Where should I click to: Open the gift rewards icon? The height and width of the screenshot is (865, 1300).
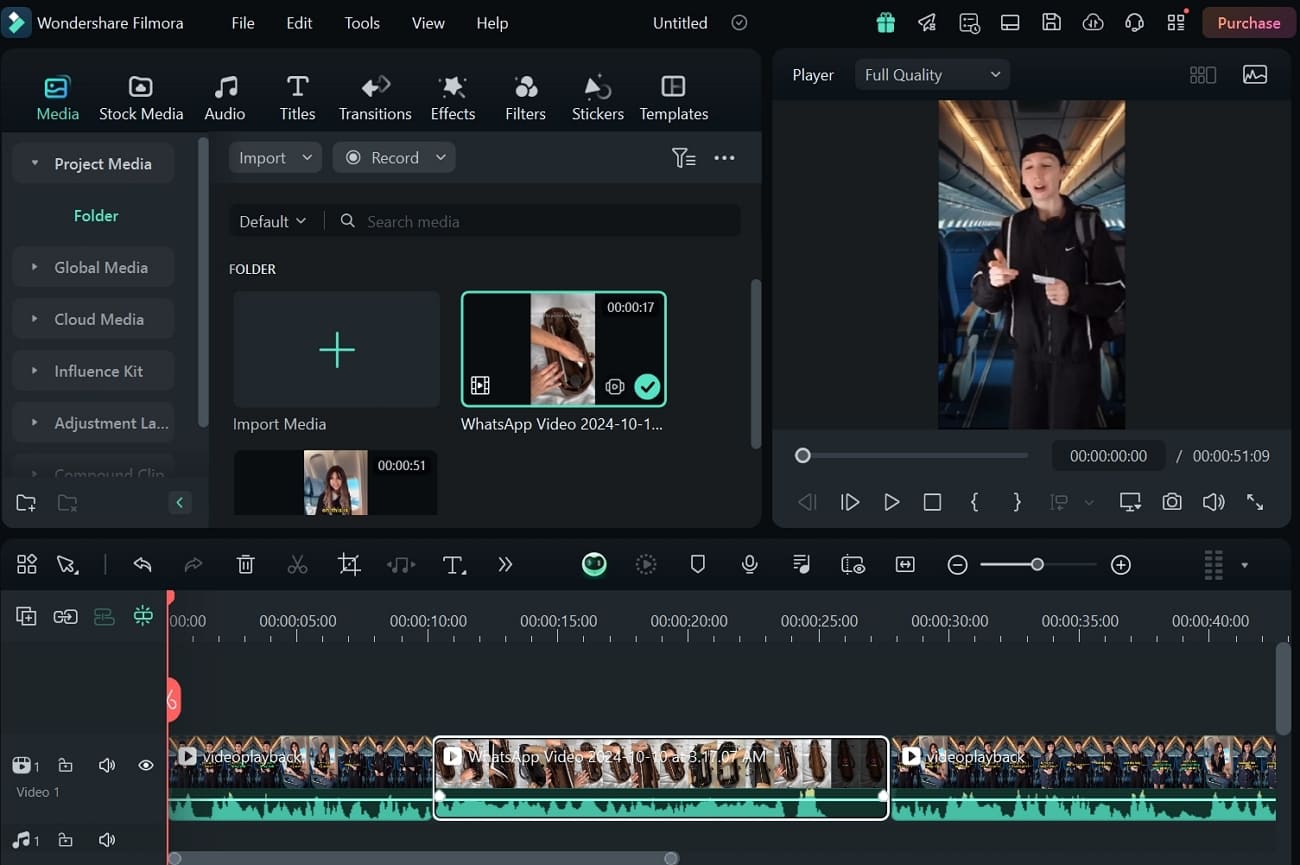click(x=885, y=22)
